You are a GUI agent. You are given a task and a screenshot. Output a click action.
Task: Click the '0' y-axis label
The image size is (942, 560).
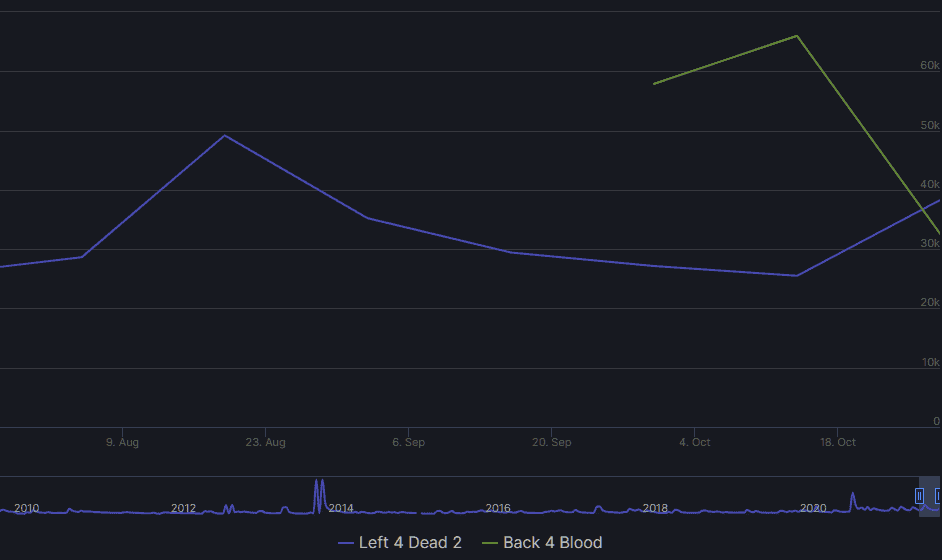point(936,421)
